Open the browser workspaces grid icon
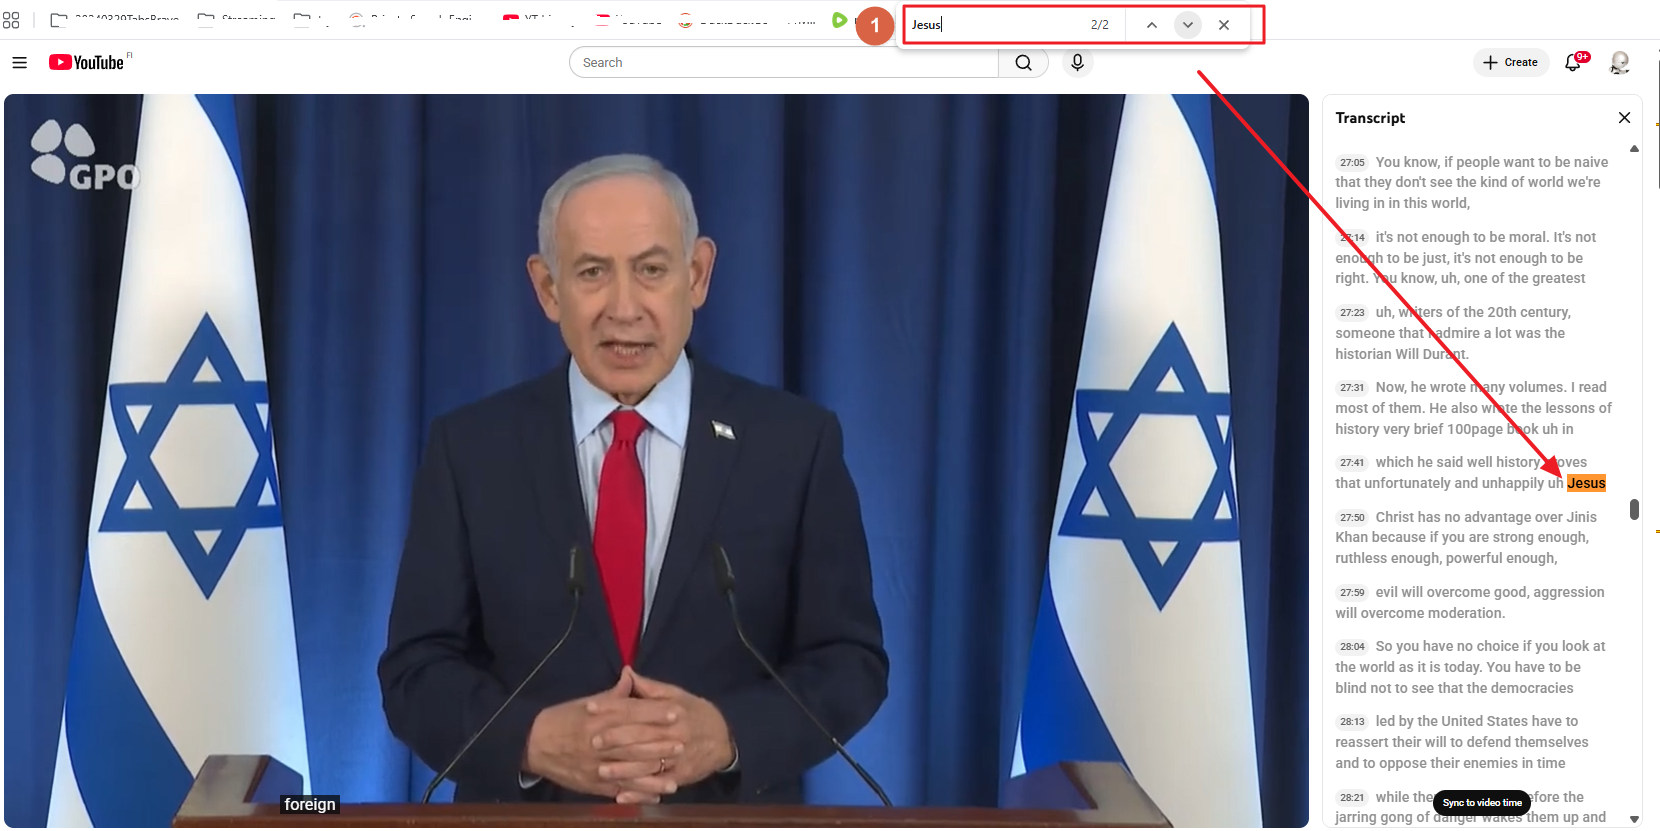Image resolution: width=1660 pixels, height=831 pixels. click(11, 20)
